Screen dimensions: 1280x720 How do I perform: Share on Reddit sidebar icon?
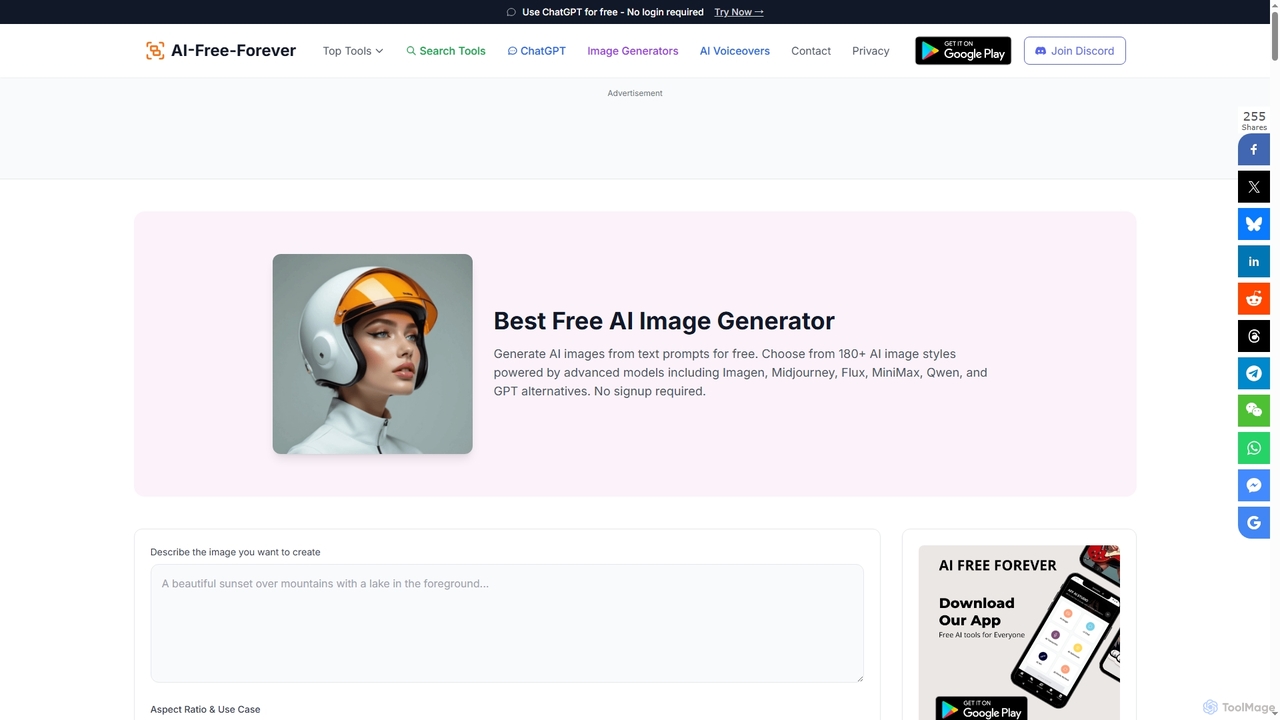pos(1254,299)
